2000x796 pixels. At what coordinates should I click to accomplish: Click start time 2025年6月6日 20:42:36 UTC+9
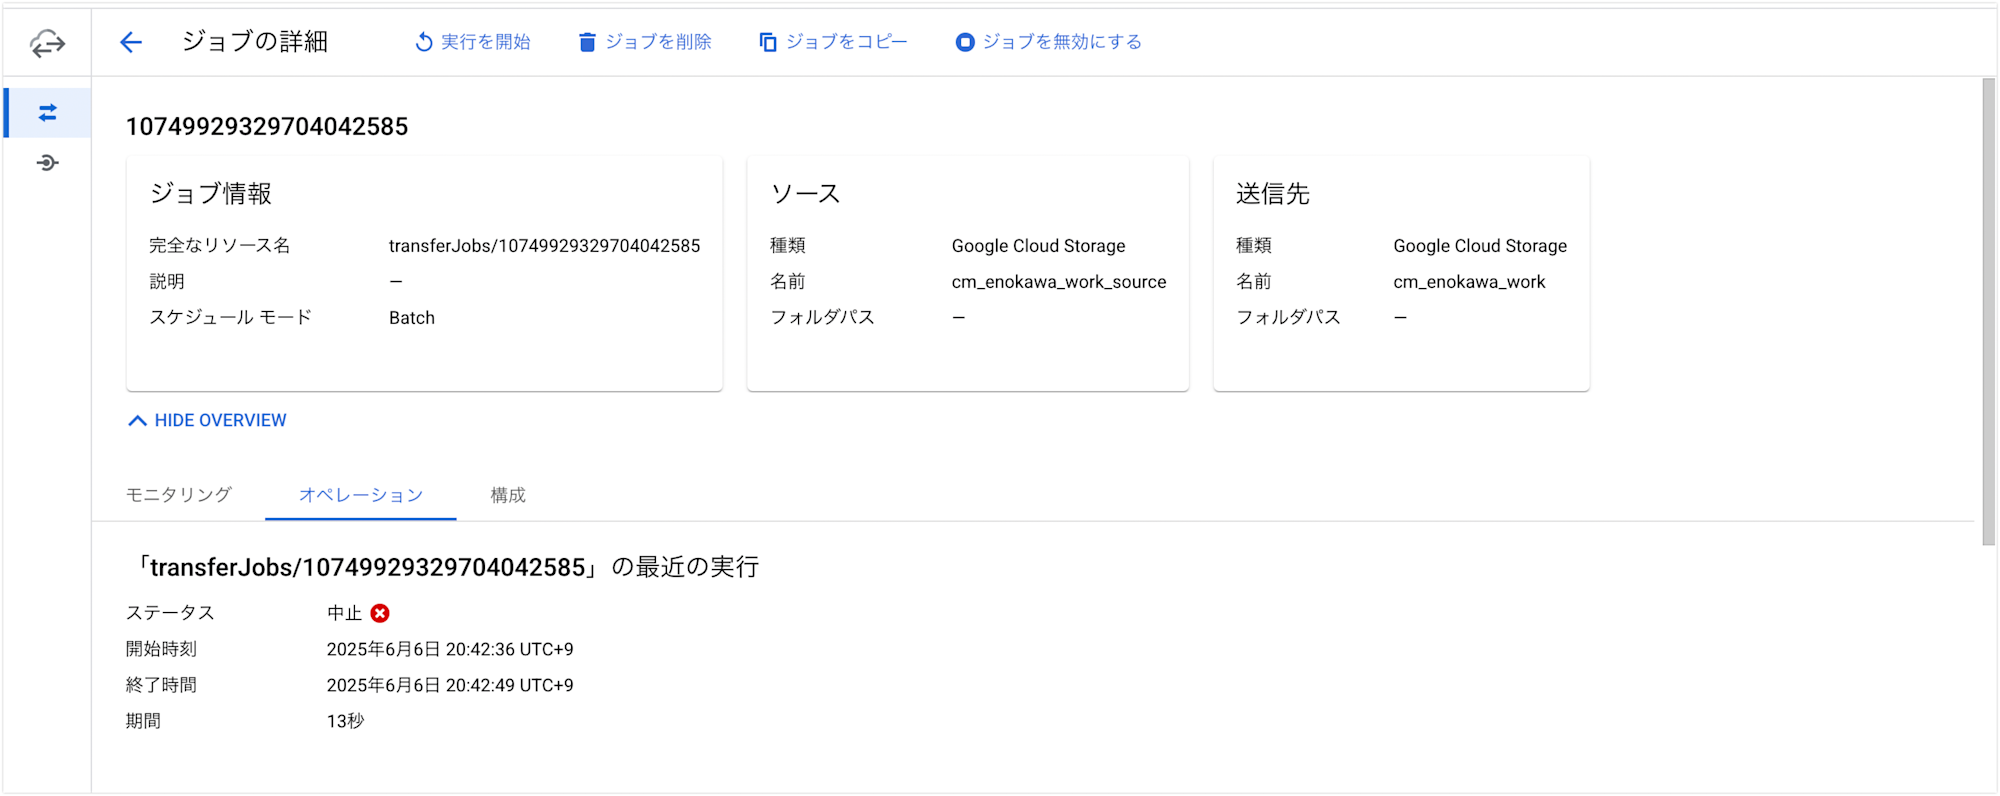click(x=450, y=649)
